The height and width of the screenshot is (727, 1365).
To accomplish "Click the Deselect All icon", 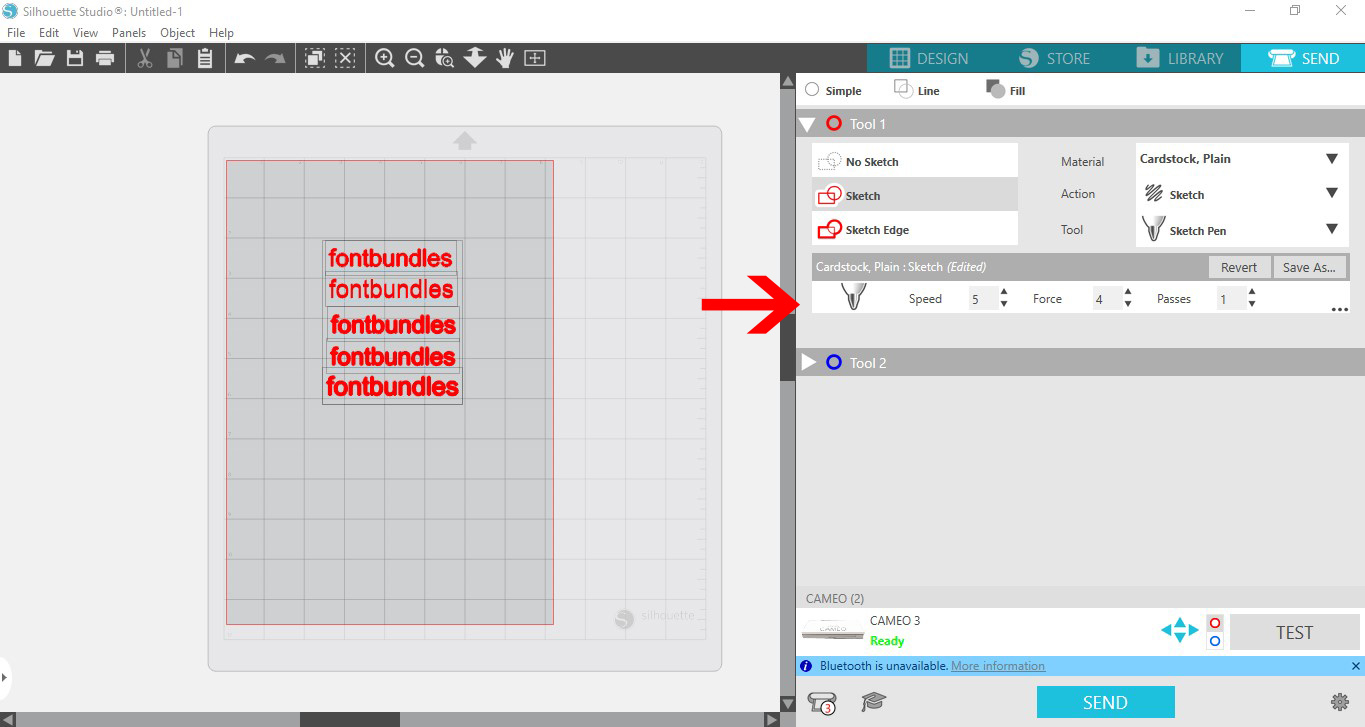I will tap(345, 58).
